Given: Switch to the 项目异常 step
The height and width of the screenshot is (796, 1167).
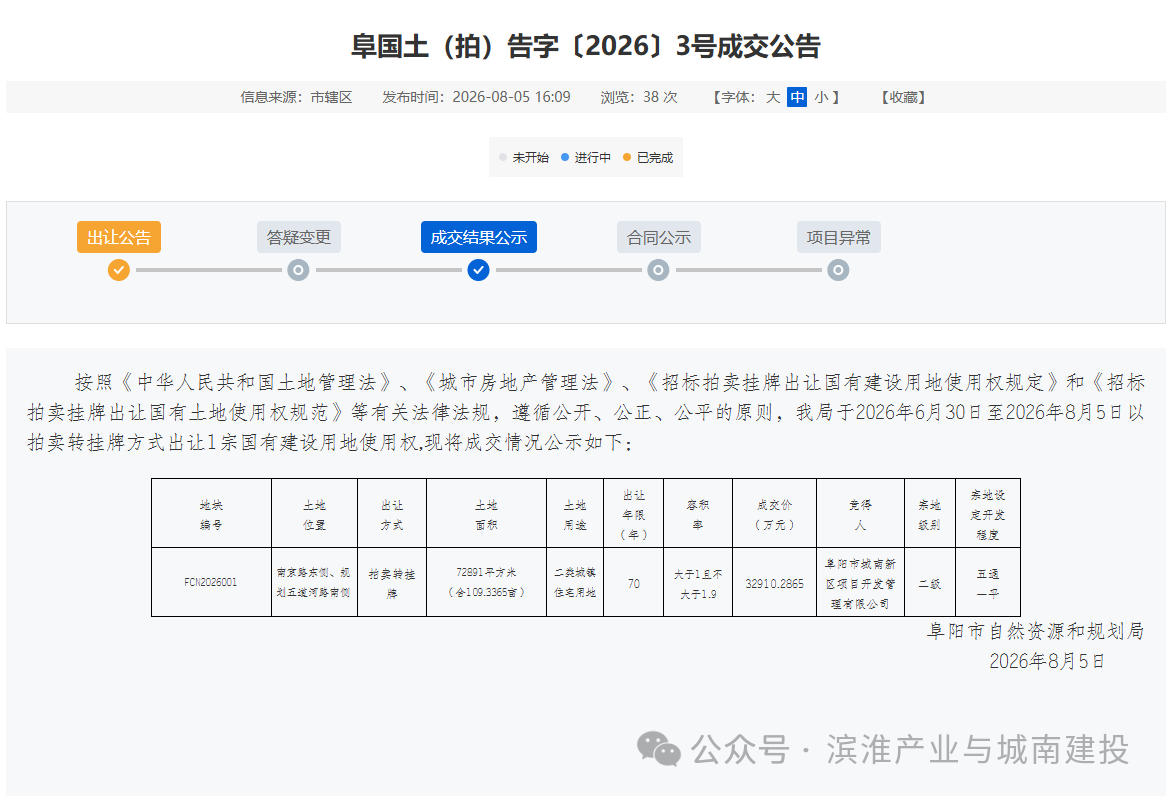Looking at the screenshot, I should tap(839, 237).
